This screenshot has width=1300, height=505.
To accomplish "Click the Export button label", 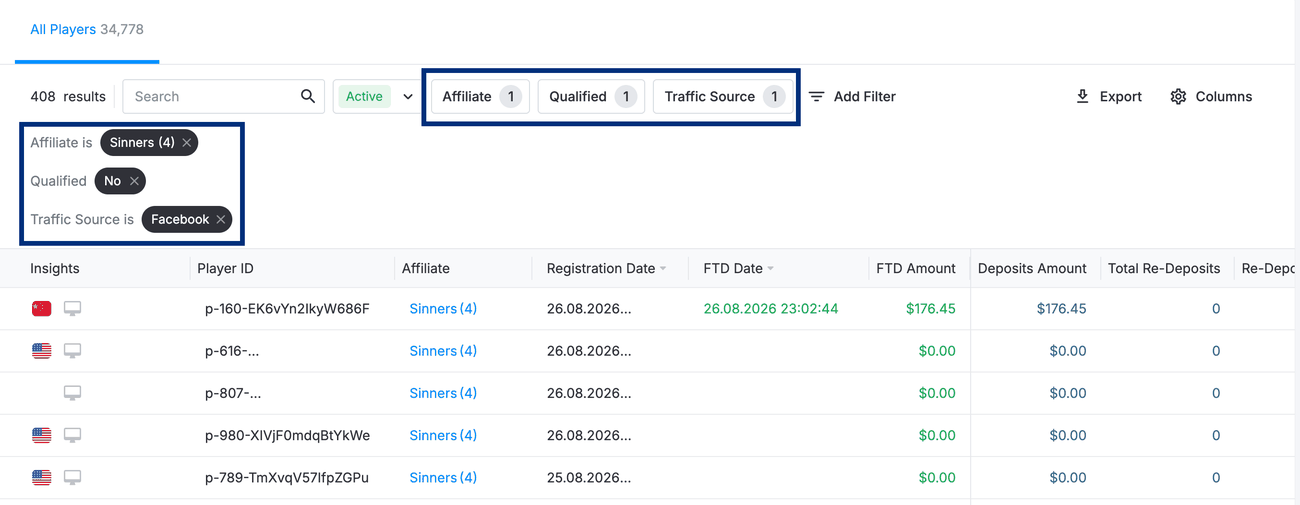I will pyautogui.click(x=1121, y=96).
